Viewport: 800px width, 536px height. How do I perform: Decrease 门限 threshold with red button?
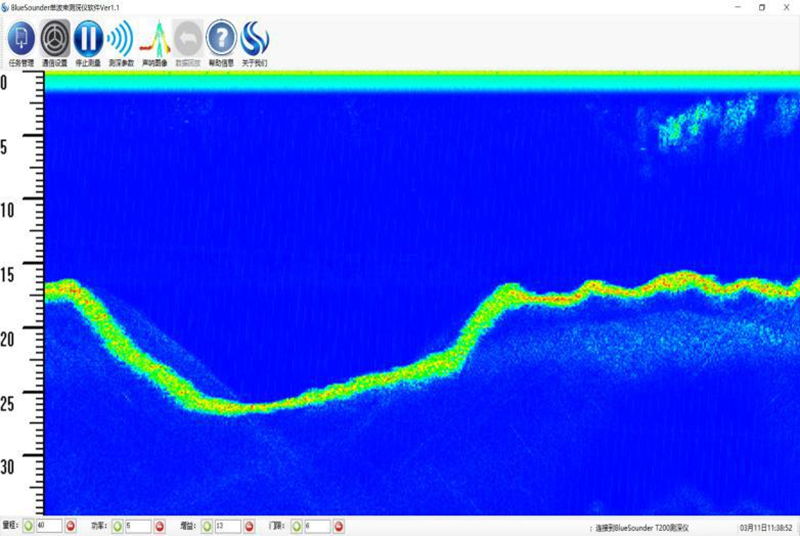339,526
